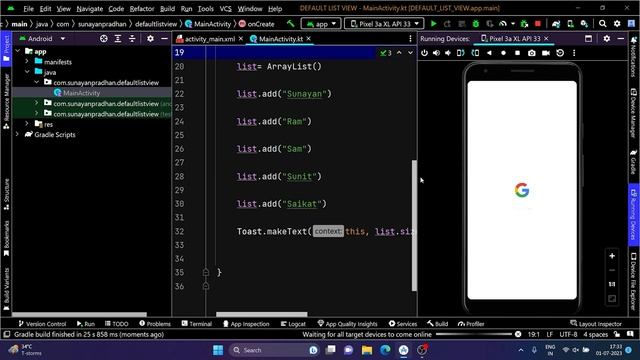
Task: Click the emulator power button
Action: click(424, 53)
